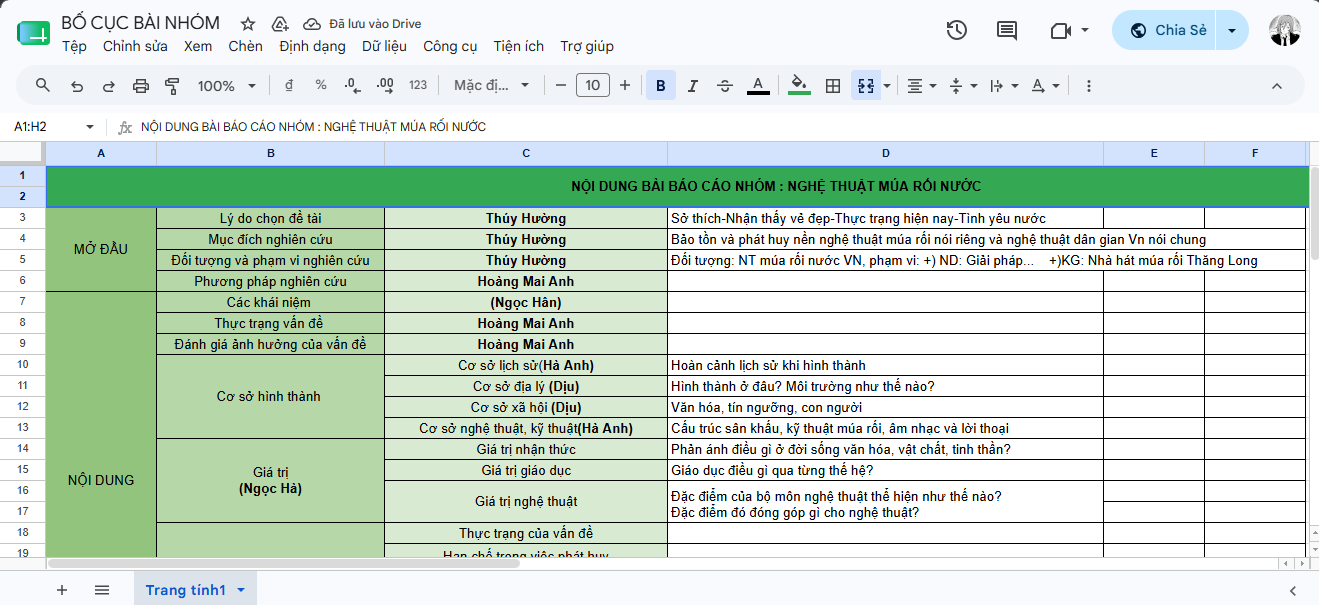Click the Chia Sẻ share button
The image size is (1319, 605).
tap(1168, 30)
